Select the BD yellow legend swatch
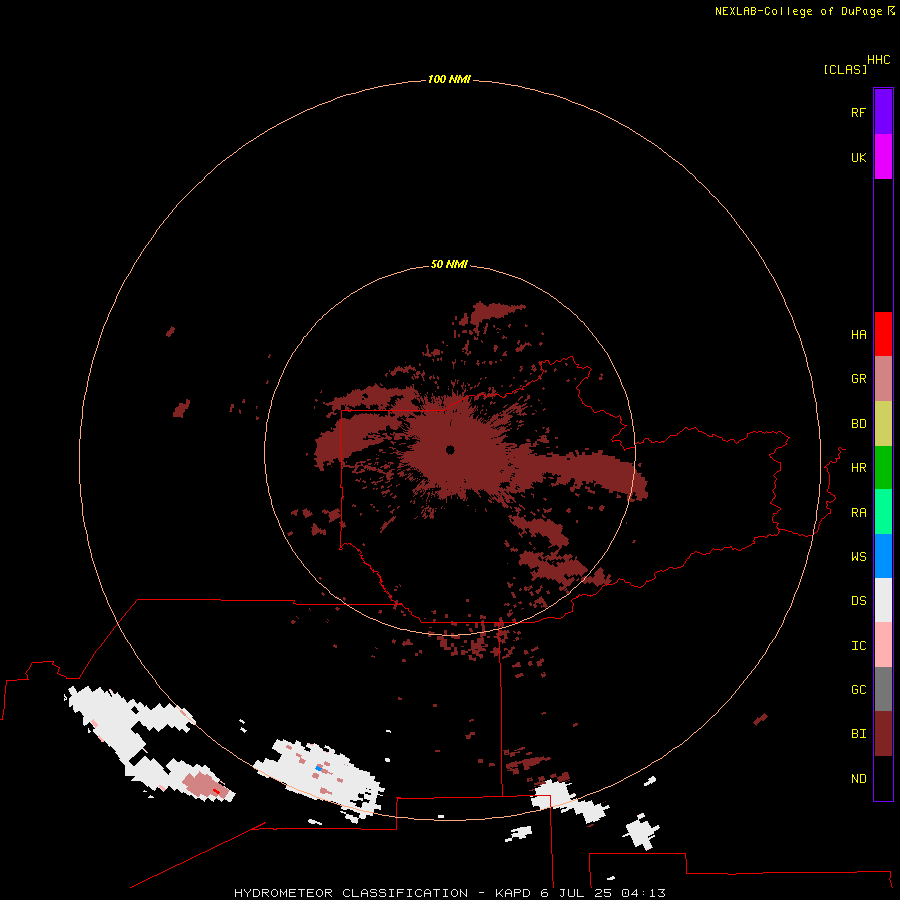This screenshot has width=900, height=900. 883,424
